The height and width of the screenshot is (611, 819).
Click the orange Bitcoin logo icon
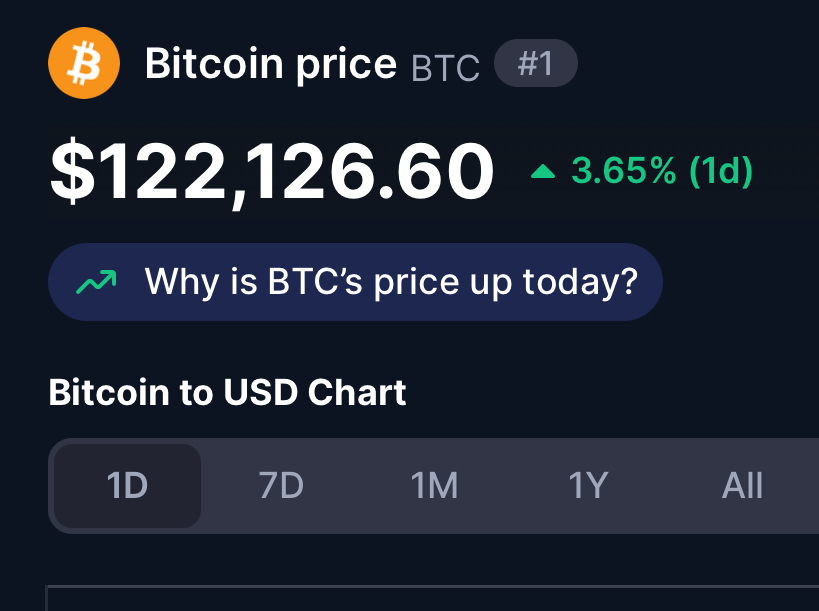pos(84,63)
